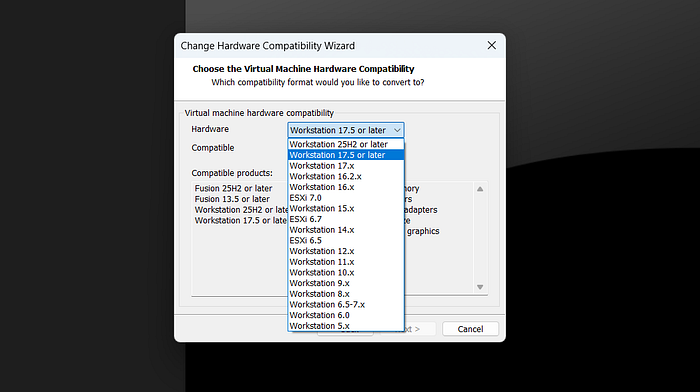Select ESXi 6.7 hardware option

pyautogui.click(x=346, y=219)
